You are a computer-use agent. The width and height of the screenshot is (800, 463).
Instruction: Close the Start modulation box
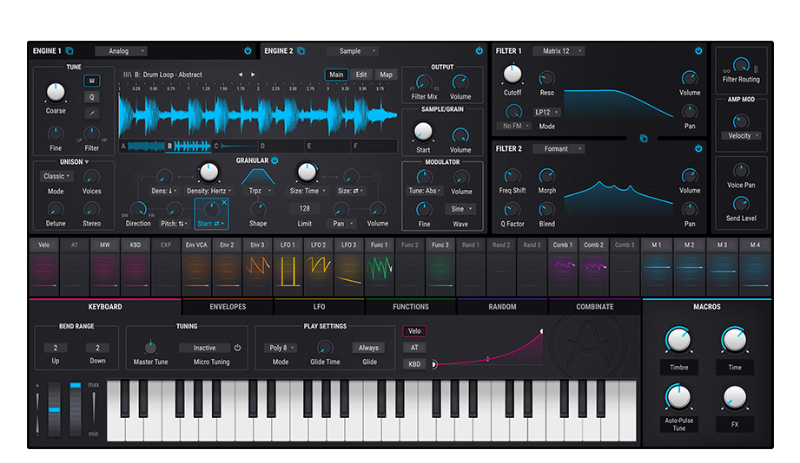pyautogui.click(x=224, y=203)
